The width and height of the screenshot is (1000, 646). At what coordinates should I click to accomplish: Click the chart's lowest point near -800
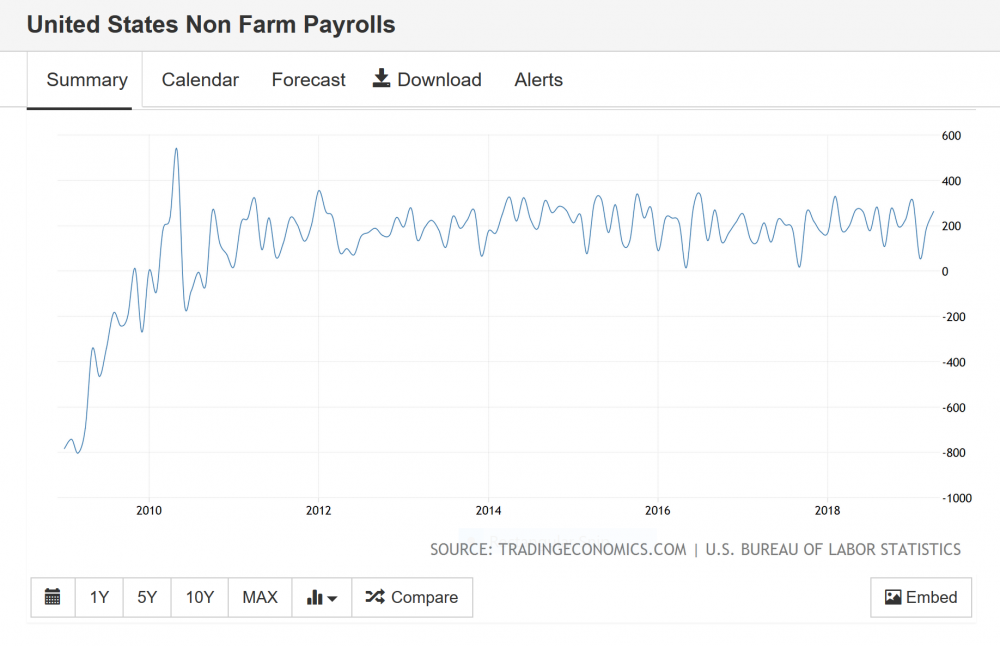coord(78,452)
